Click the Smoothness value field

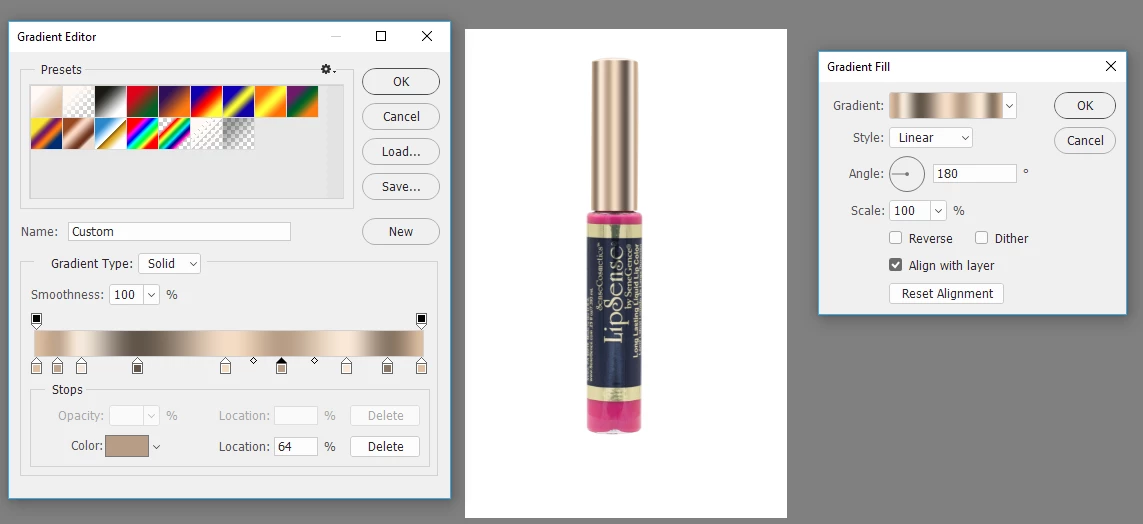[127, 295]
